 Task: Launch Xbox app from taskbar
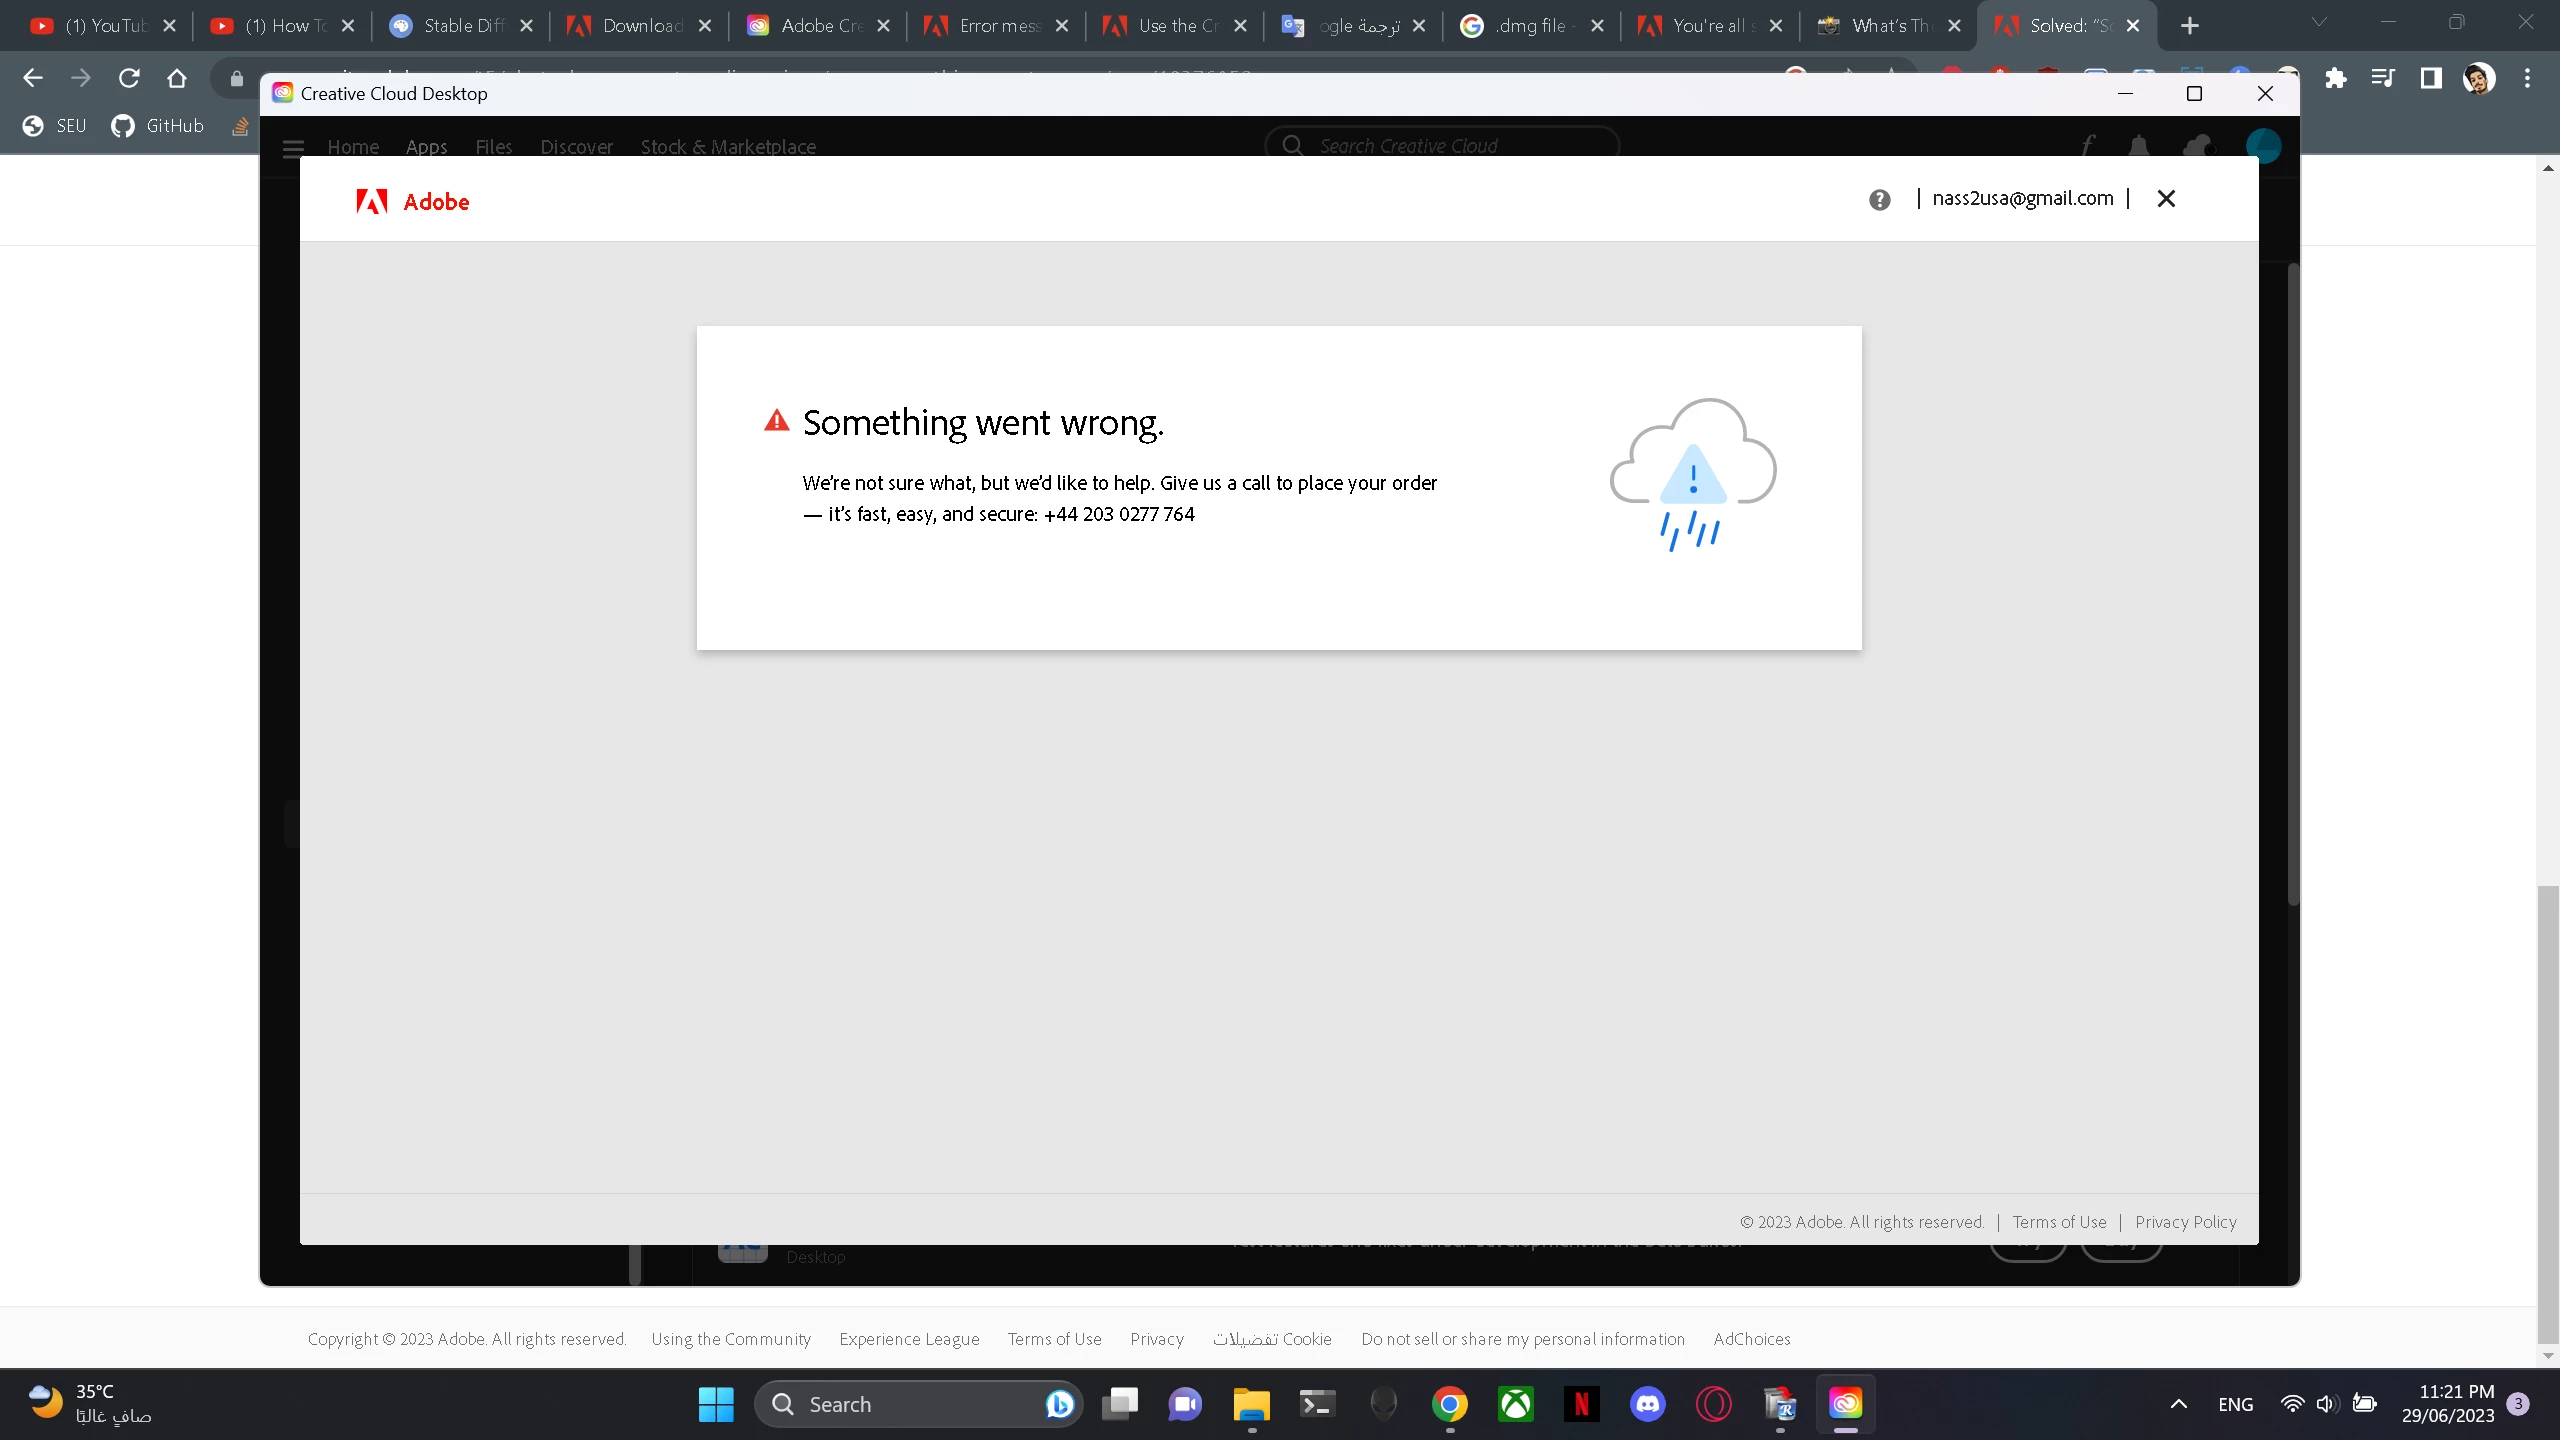point(1516,1404)
